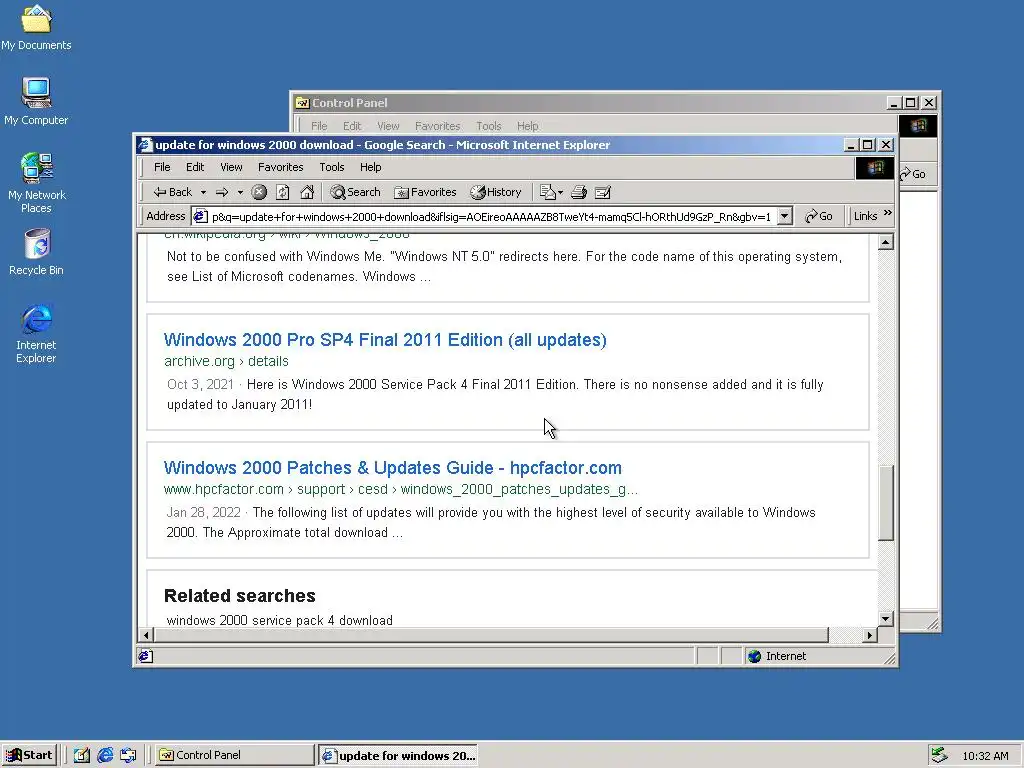Open Windows 2000 Patches & Updates Guide link
1024x768 pixels.
click(392, 468)
